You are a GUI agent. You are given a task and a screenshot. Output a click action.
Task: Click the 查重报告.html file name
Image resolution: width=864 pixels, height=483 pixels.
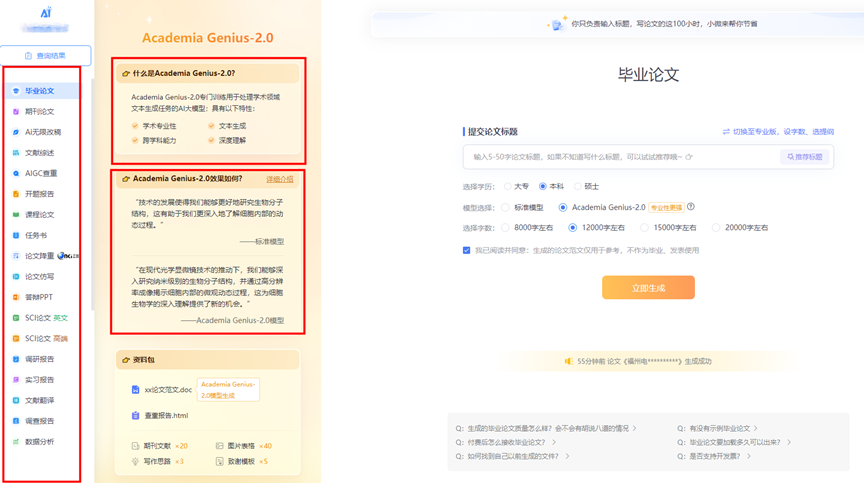pos(166,415)
